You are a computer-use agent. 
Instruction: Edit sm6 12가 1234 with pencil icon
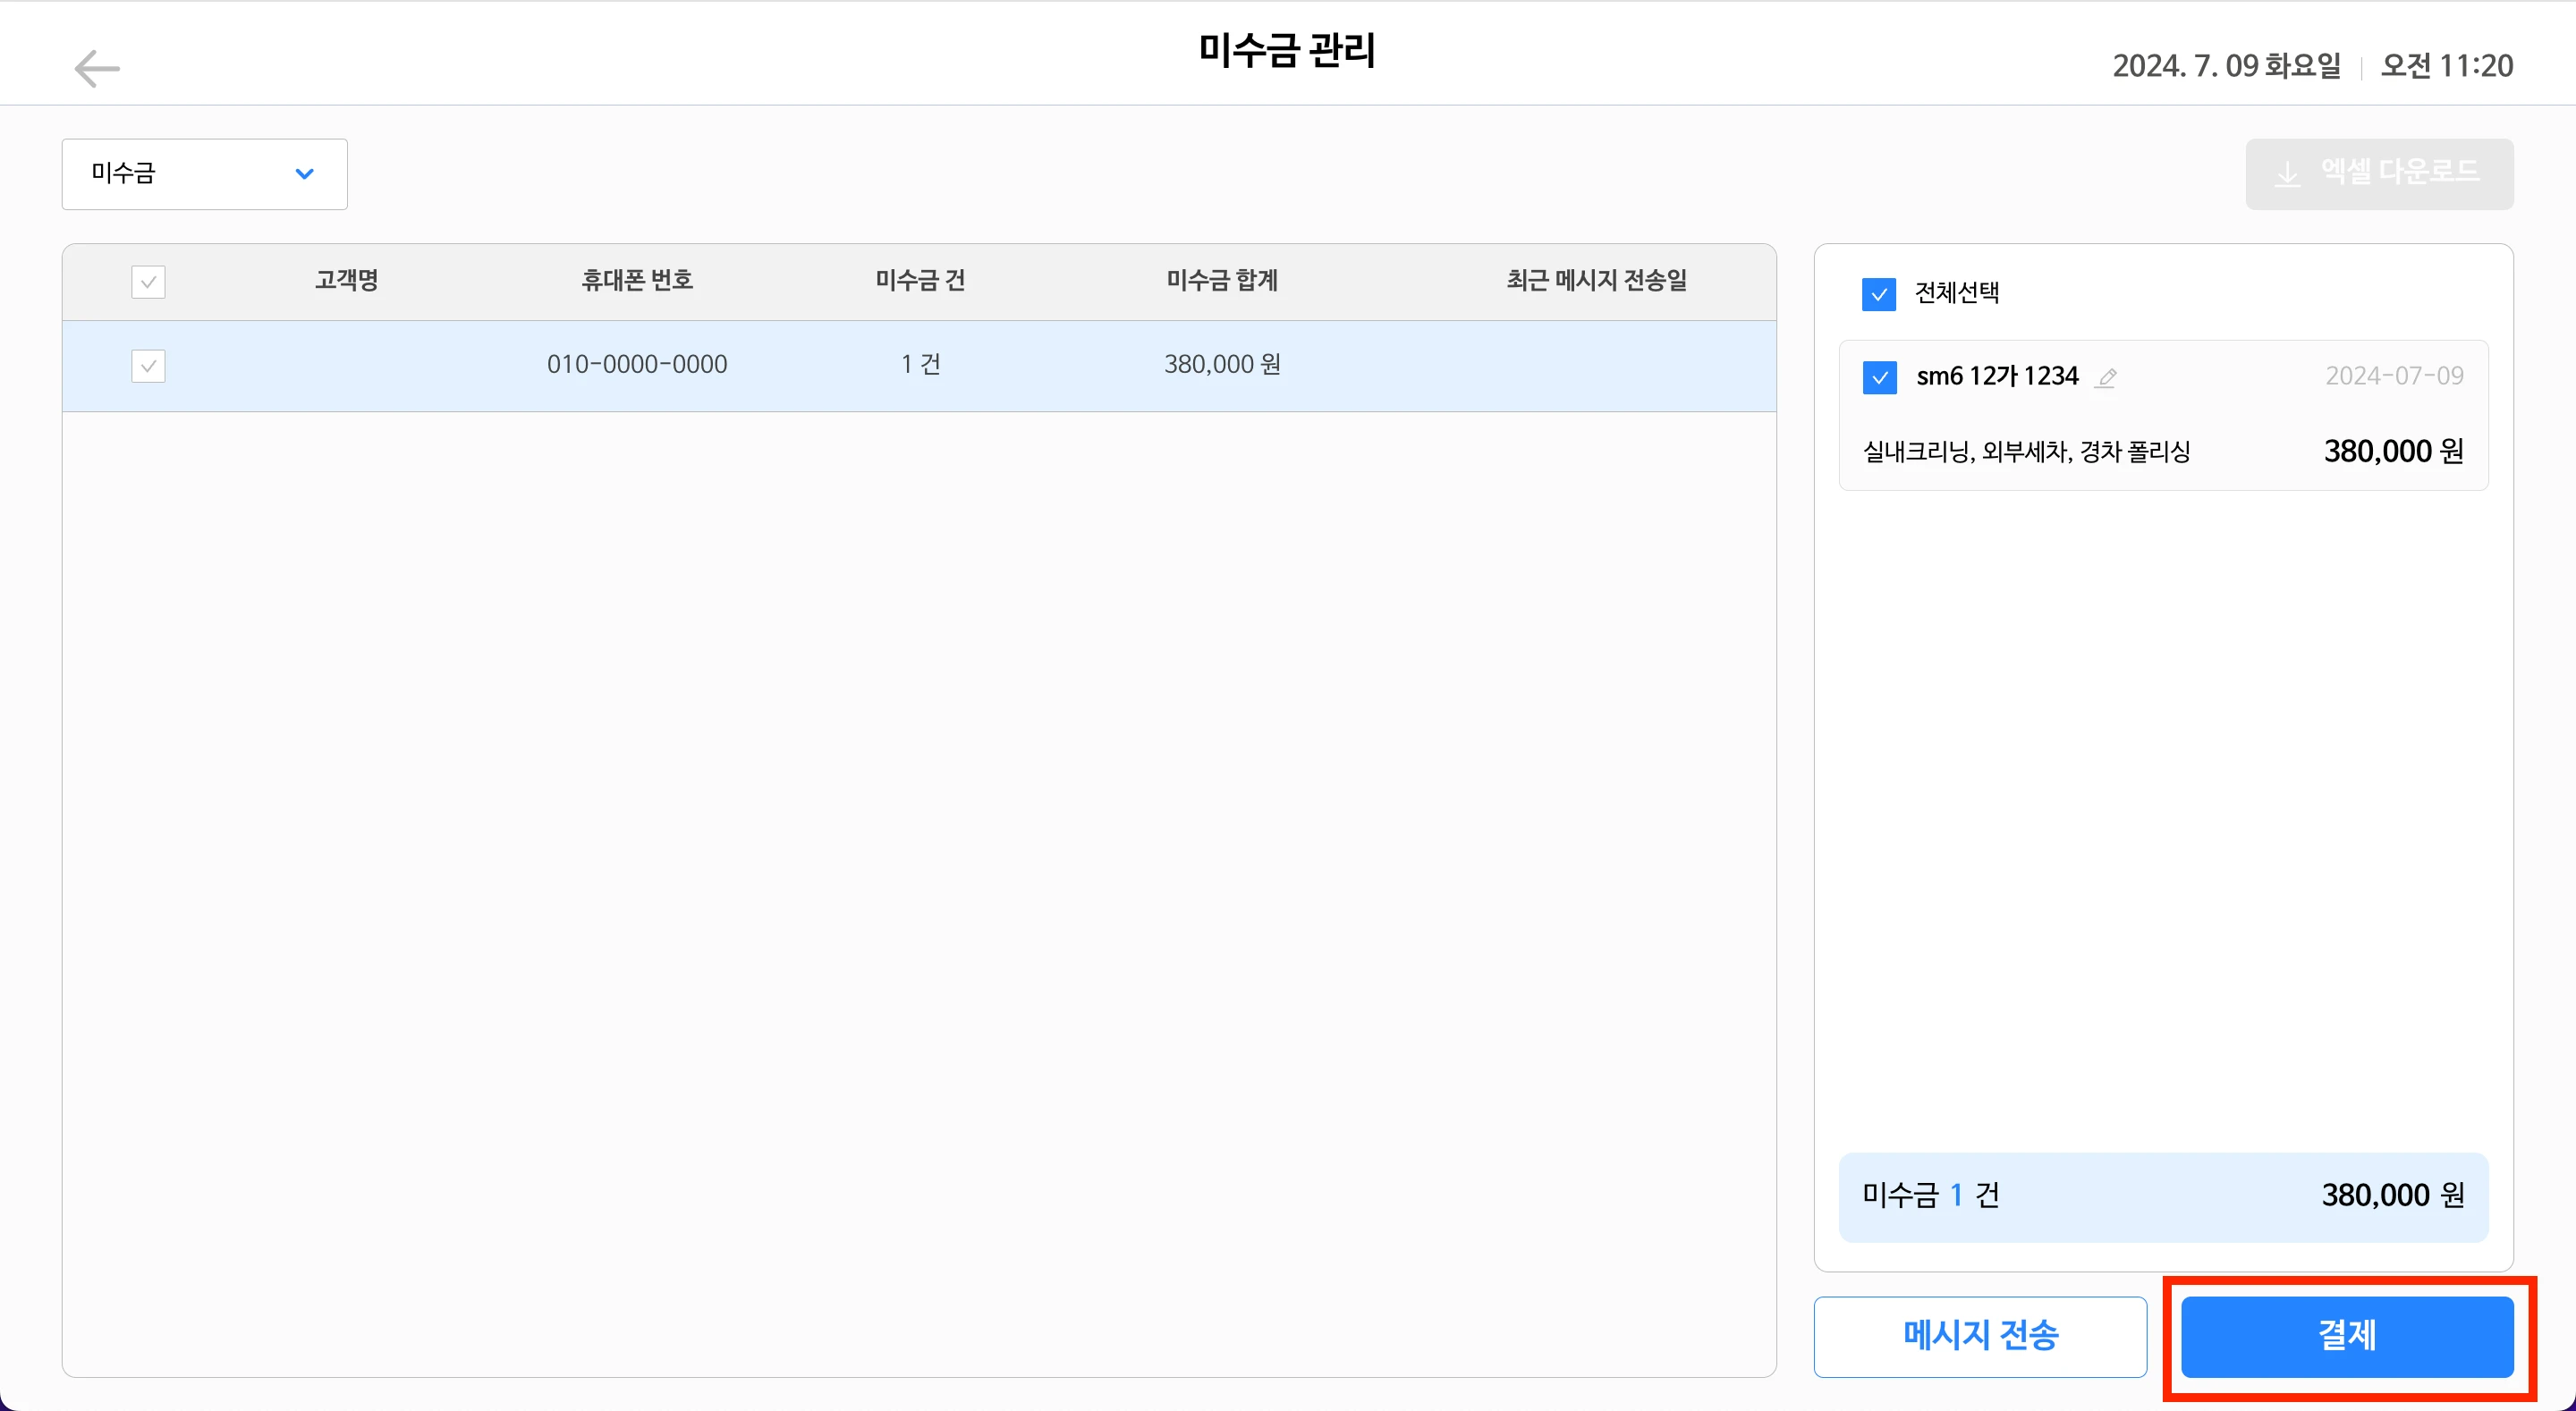tap(2106, 378)
